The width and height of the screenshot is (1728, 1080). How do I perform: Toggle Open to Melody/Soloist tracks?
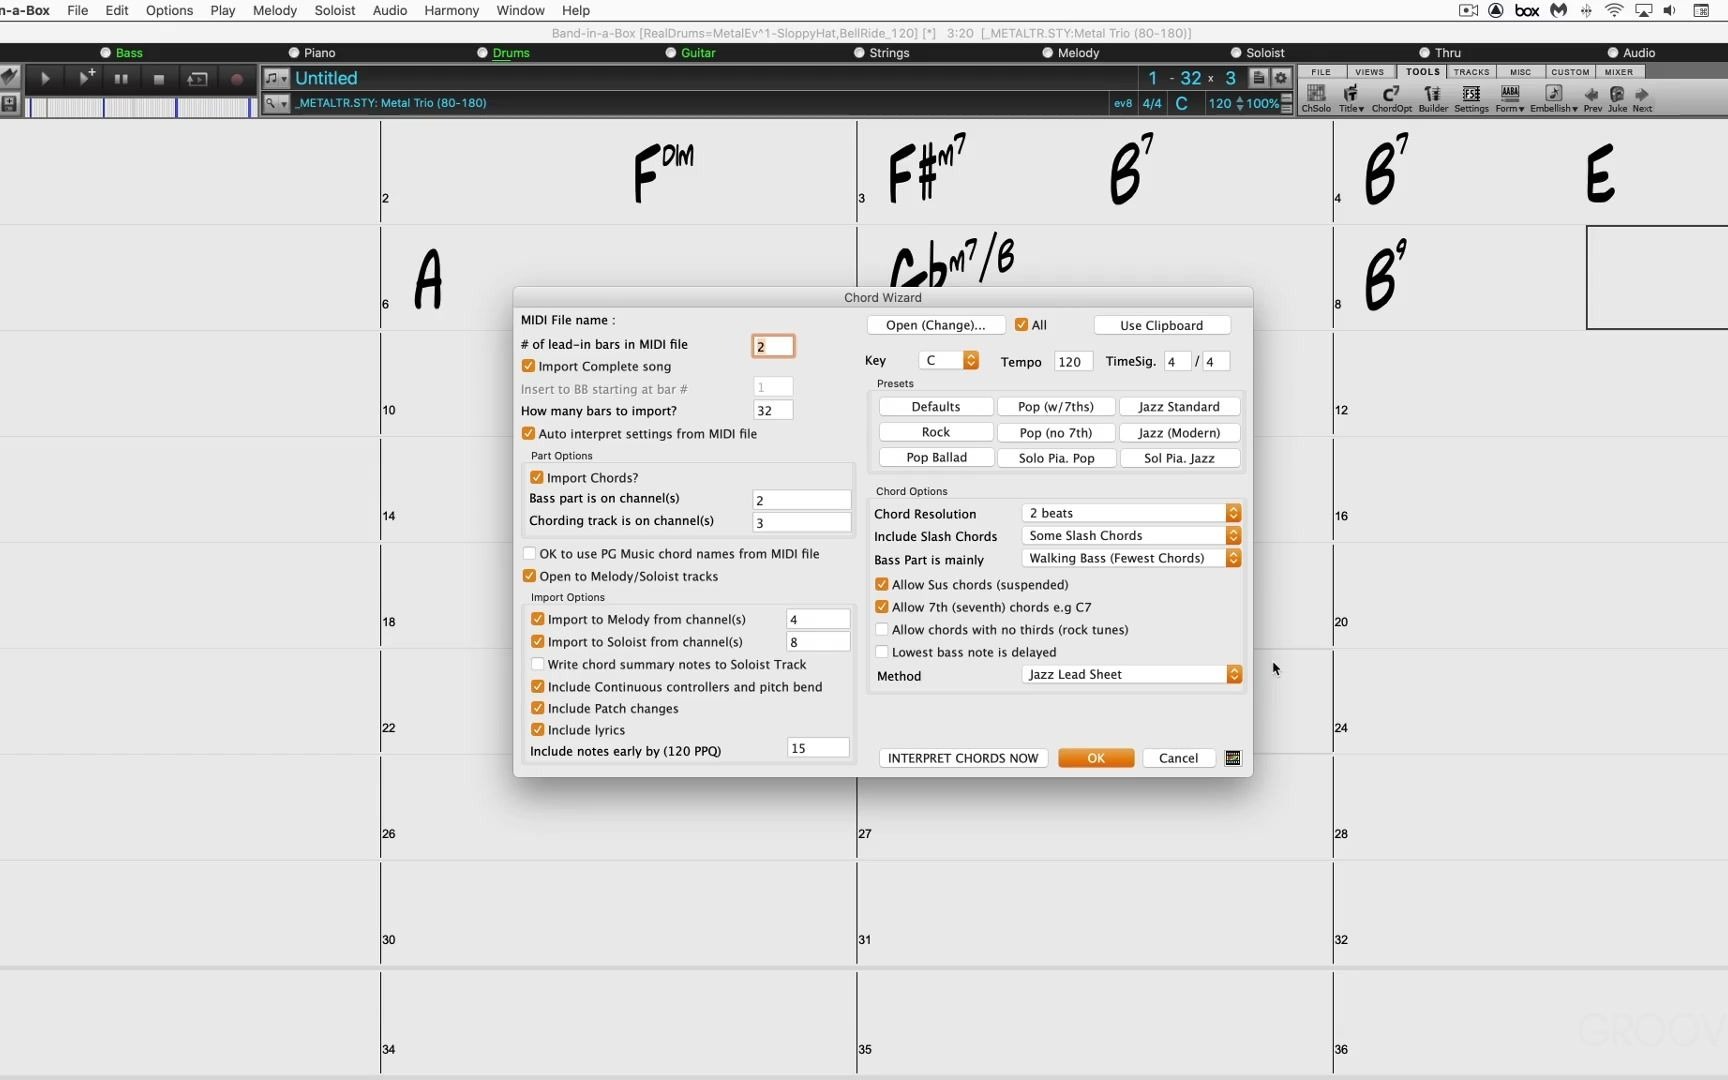coord(529,576)
